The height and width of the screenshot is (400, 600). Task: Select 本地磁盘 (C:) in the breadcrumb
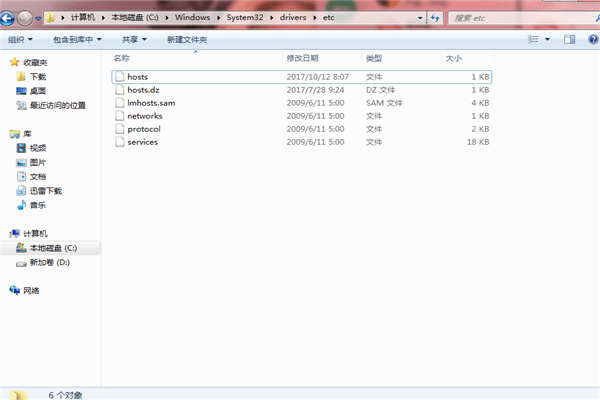click(x=135, y=18)
